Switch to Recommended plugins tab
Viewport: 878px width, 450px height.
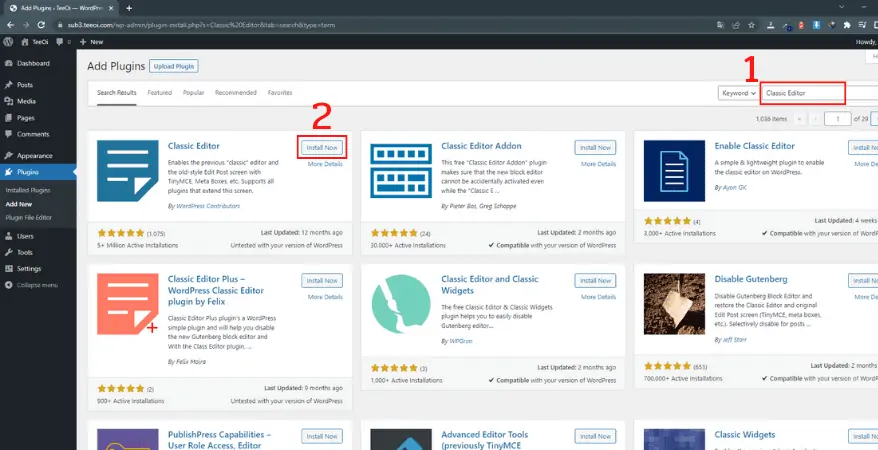coord(236,93)
